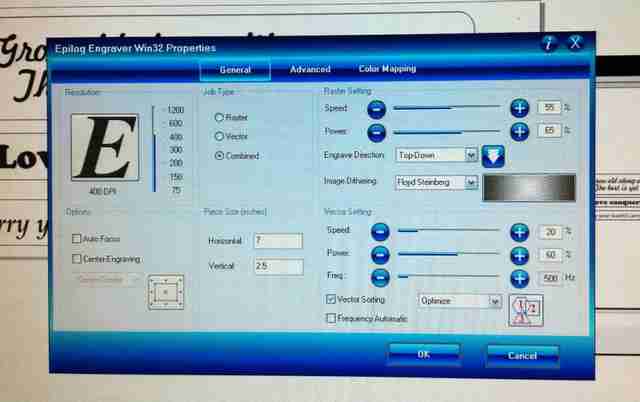This screenshot has width=640, height=402.
Task: Increase raster speed with plus button
Action: (520, 108)
